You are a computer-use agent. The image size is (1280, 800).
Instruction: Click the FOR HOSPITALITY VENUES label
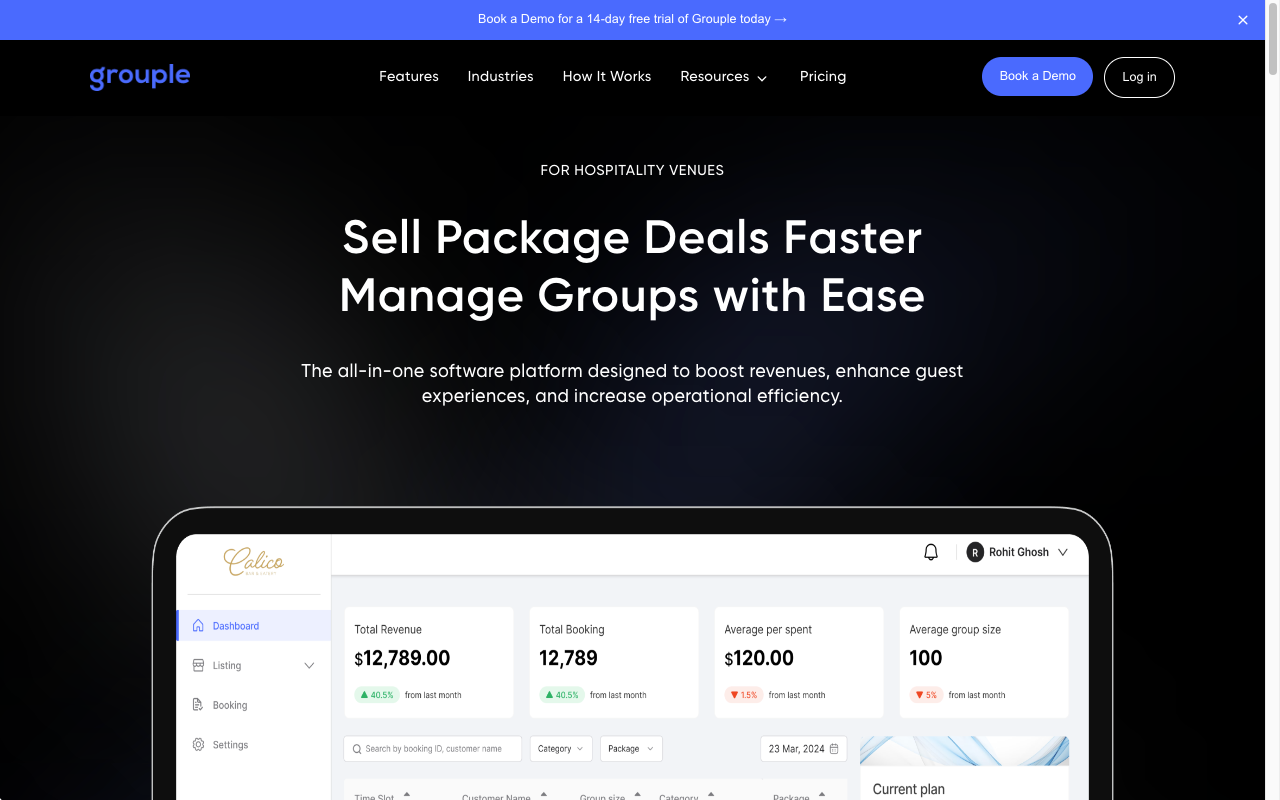click(x=632, y=170)
